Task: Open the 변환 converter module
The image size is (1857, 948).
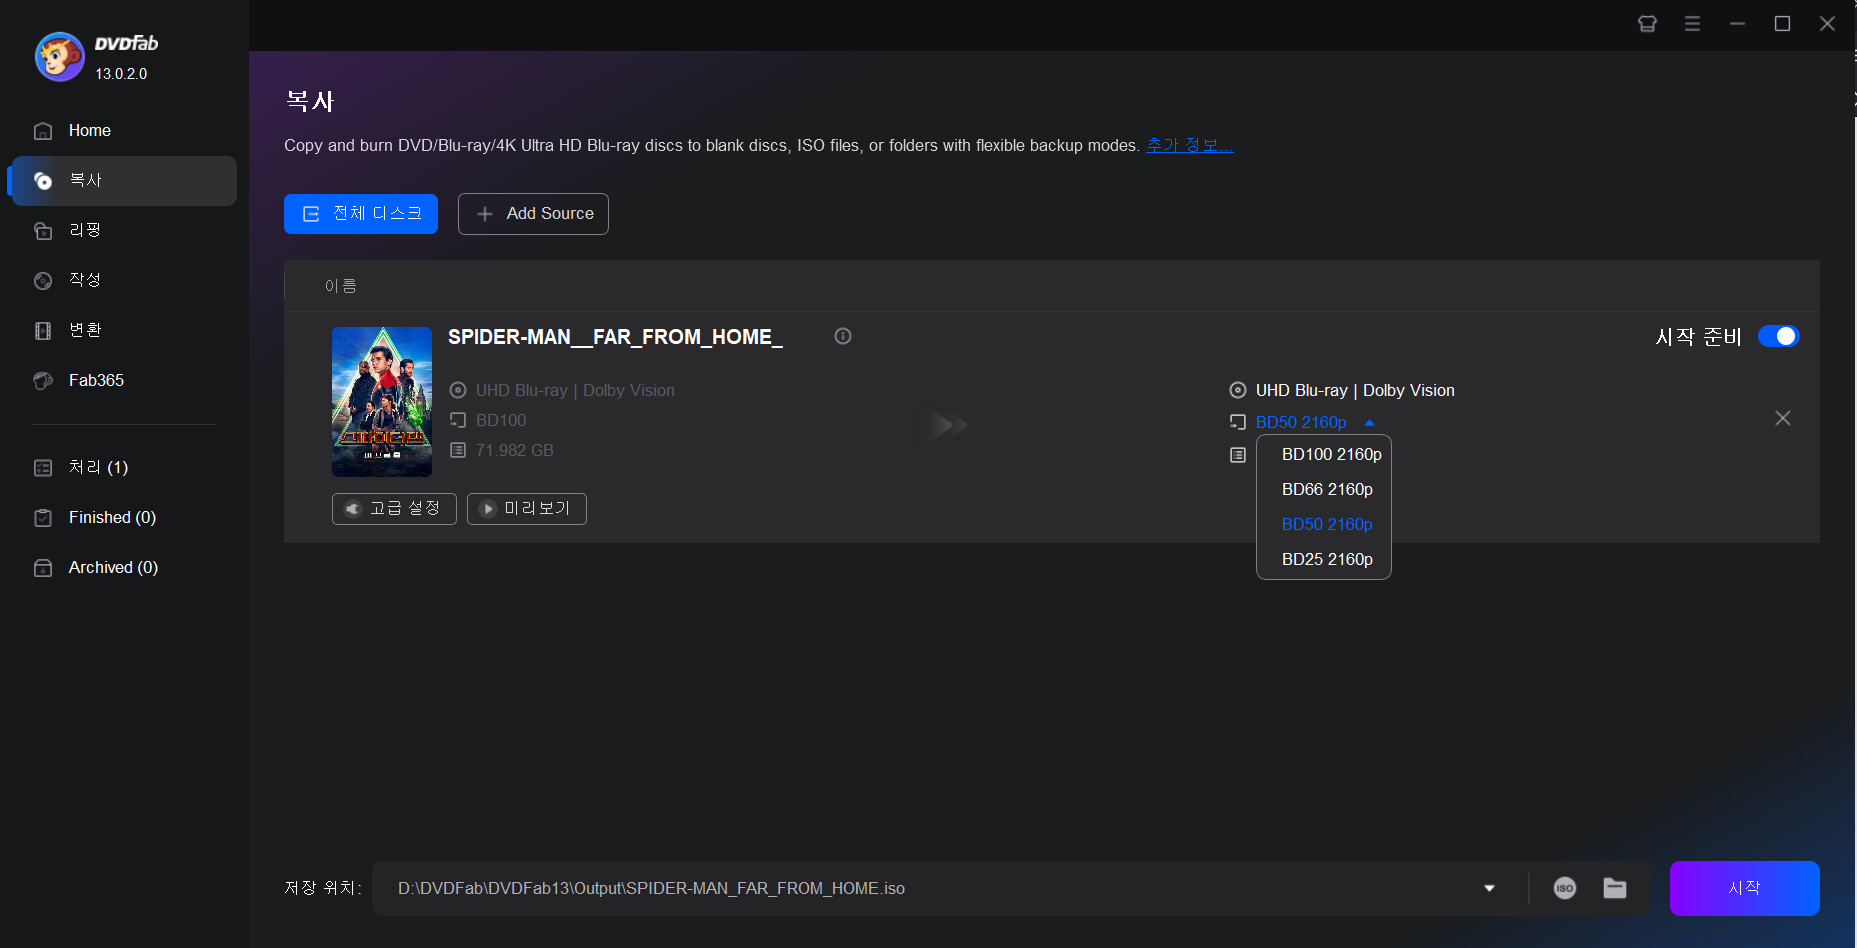Action: pyautogui.click(x=124, y=331)
